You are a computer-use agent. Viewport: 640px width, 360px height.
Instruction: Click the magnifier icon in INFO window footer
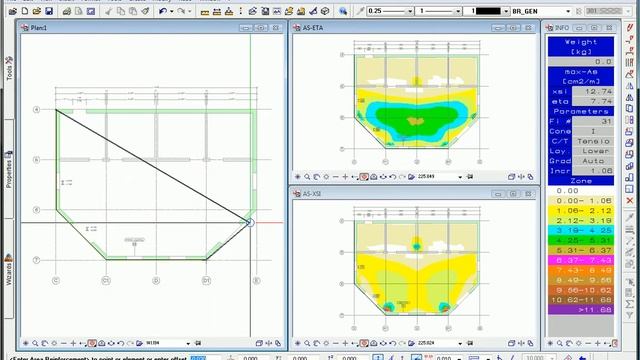pos(560,343)
